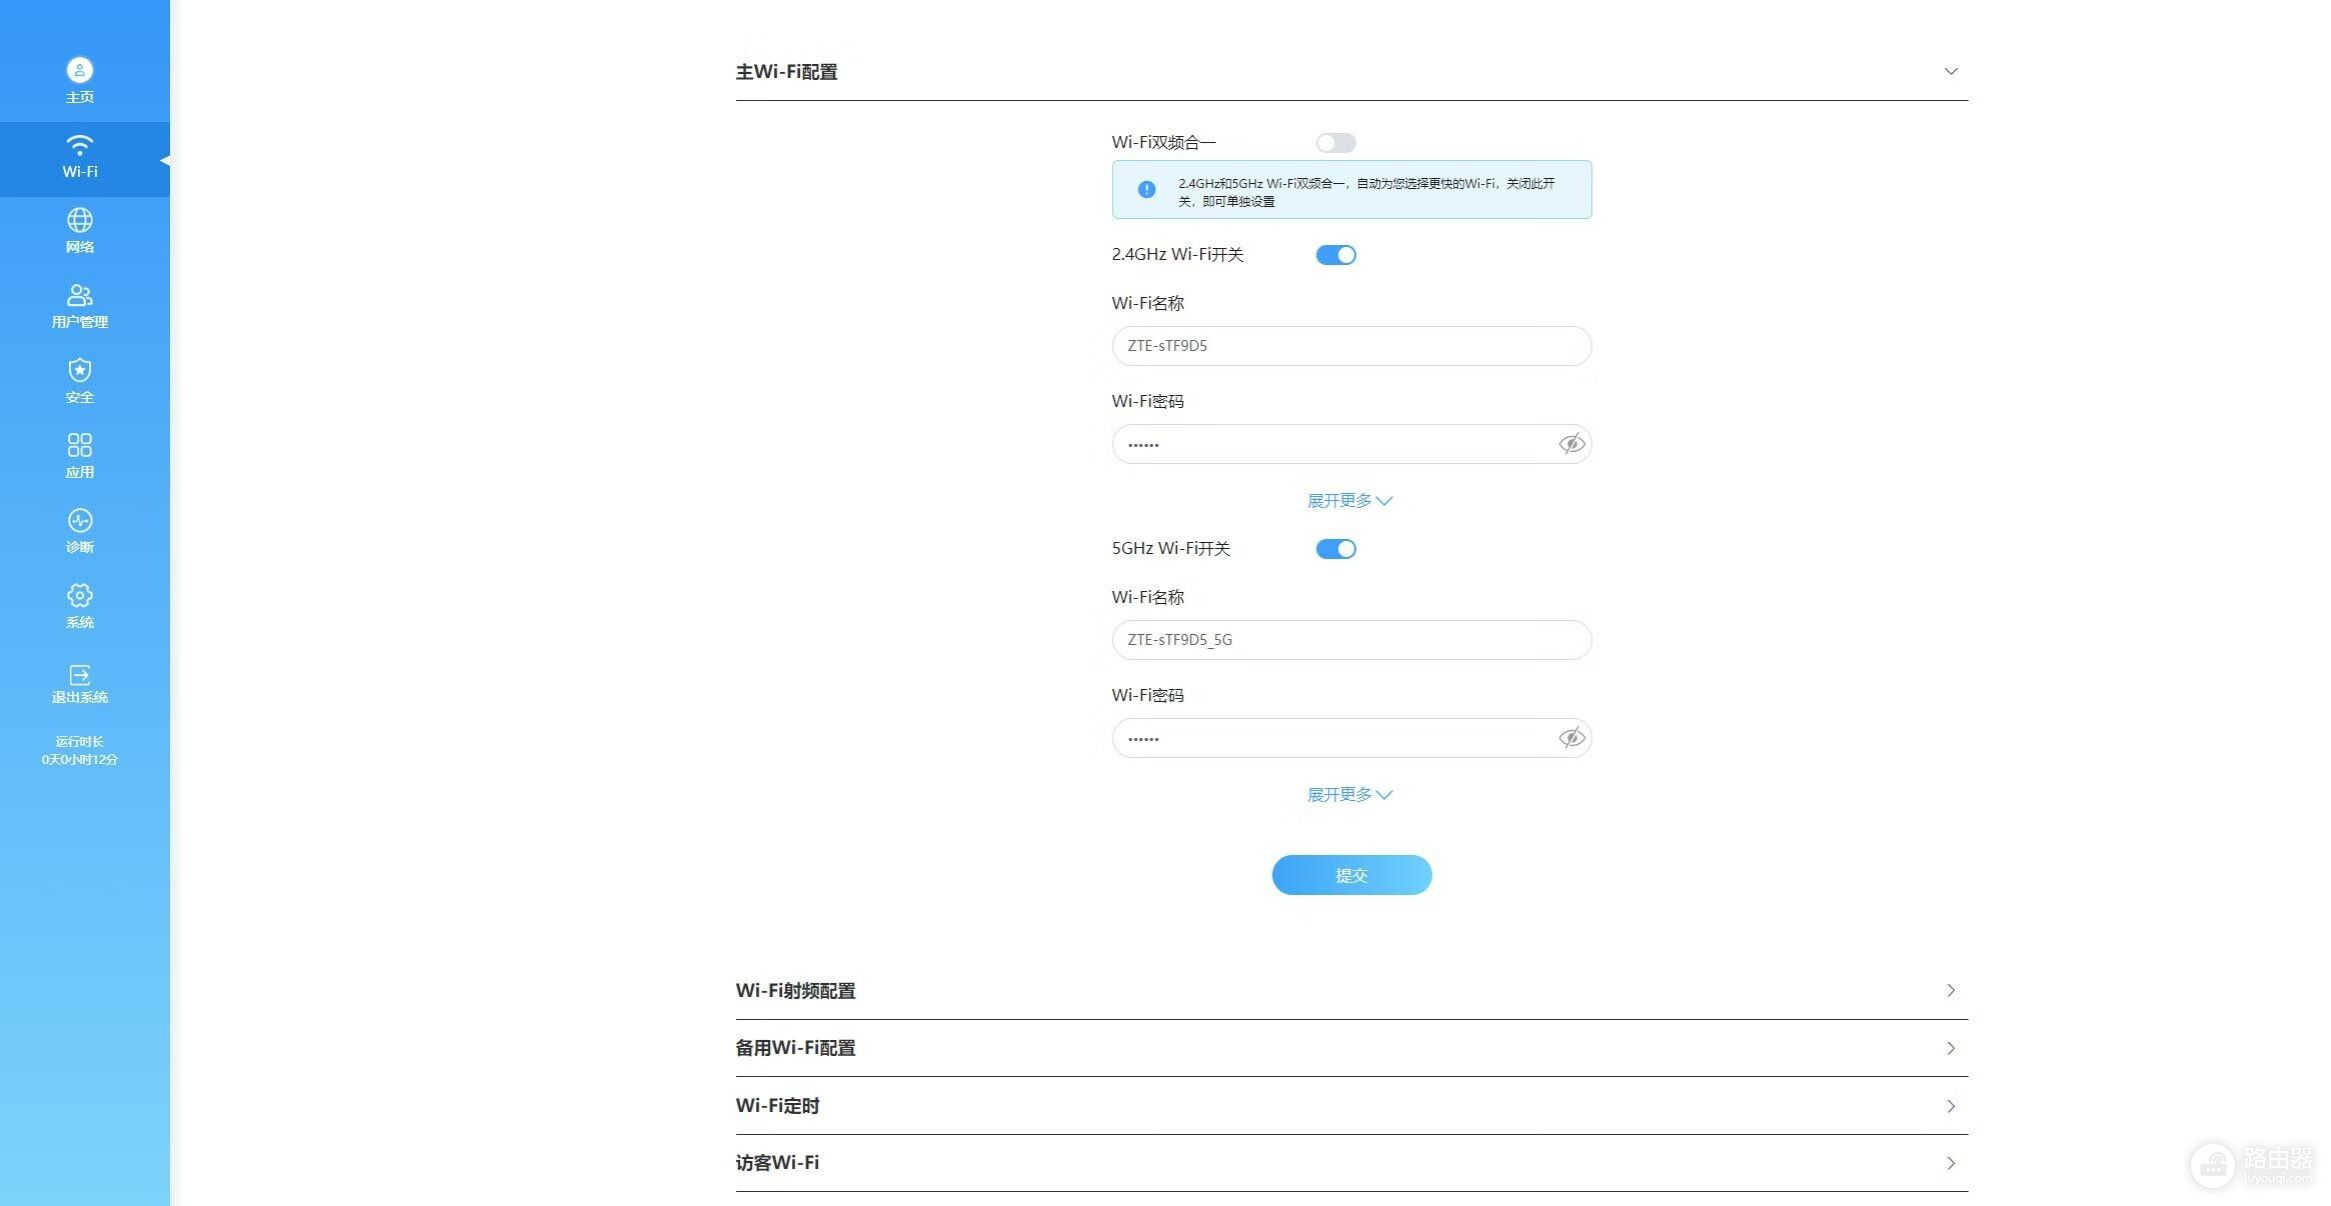The height and width of the screenshot is (1206, 2331).
Task: Click the dual-band info notice text
Action: 1366,192
